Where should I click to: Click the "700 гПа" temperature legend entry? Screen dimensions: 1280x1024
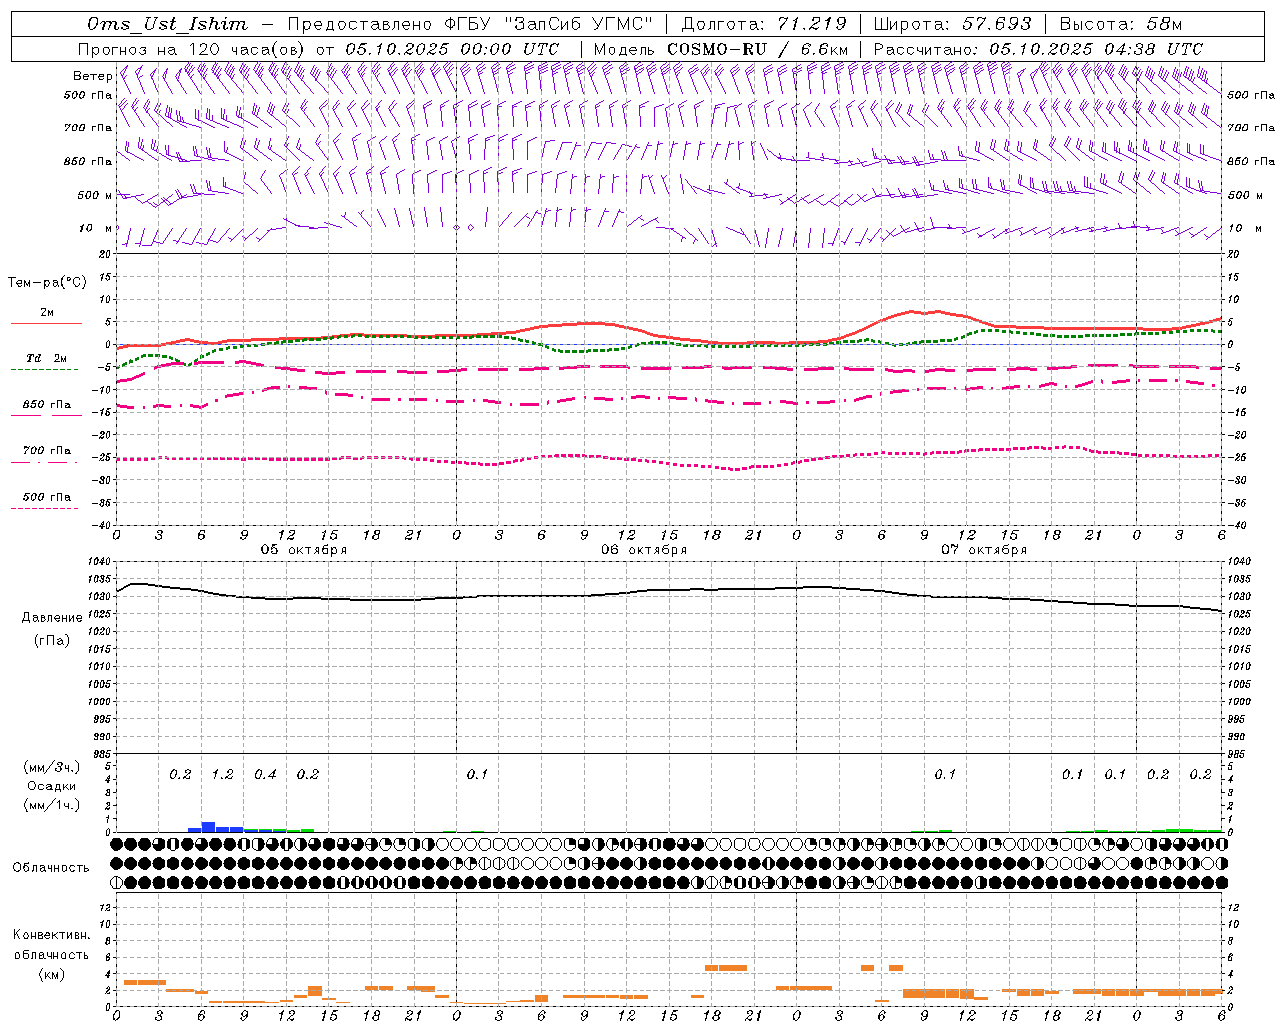pyautogui.click(x=47, y=451)
